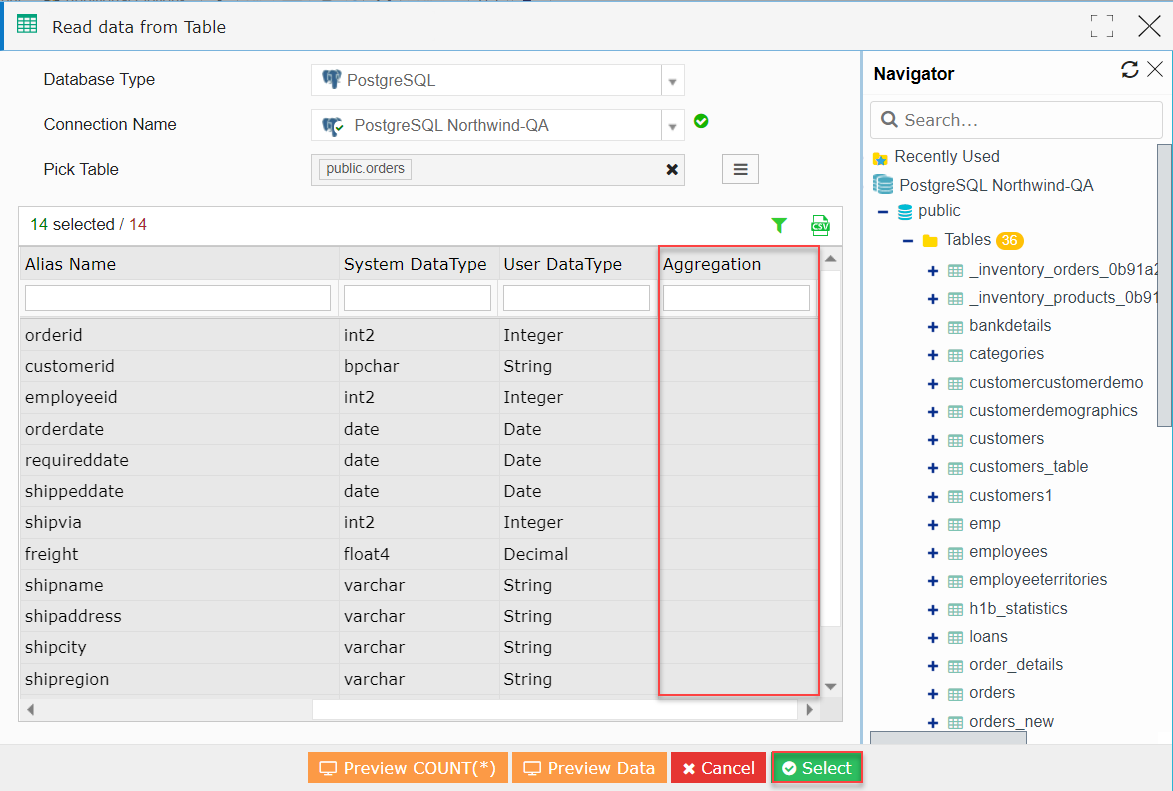Select PostgreSQL Northwind-QA database node
This screenshot has width=1173, height=791.
point(996,185)
